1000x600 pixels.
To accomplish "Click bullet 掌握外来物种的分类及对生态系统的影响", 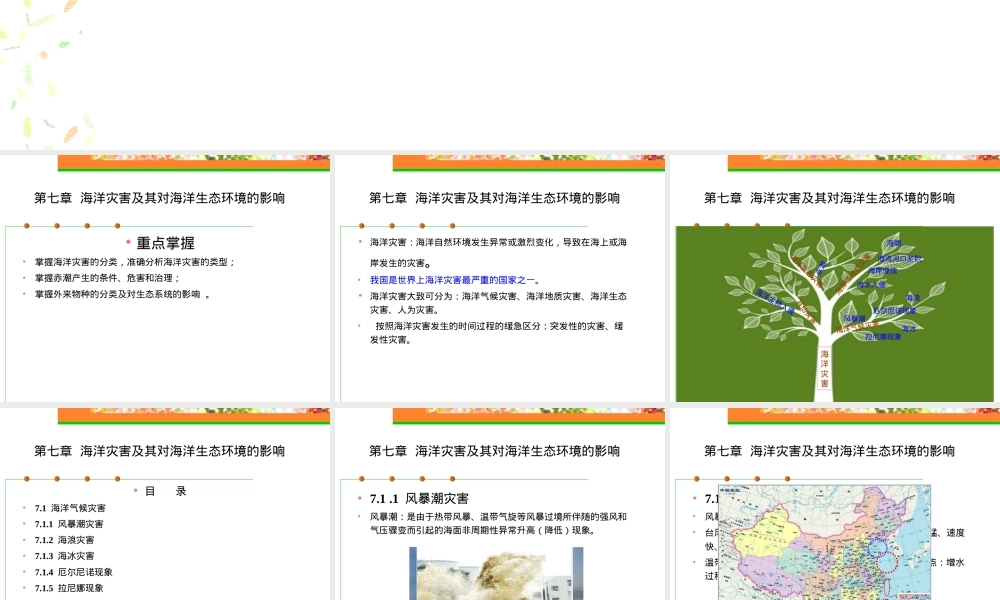I will [122, 294].
